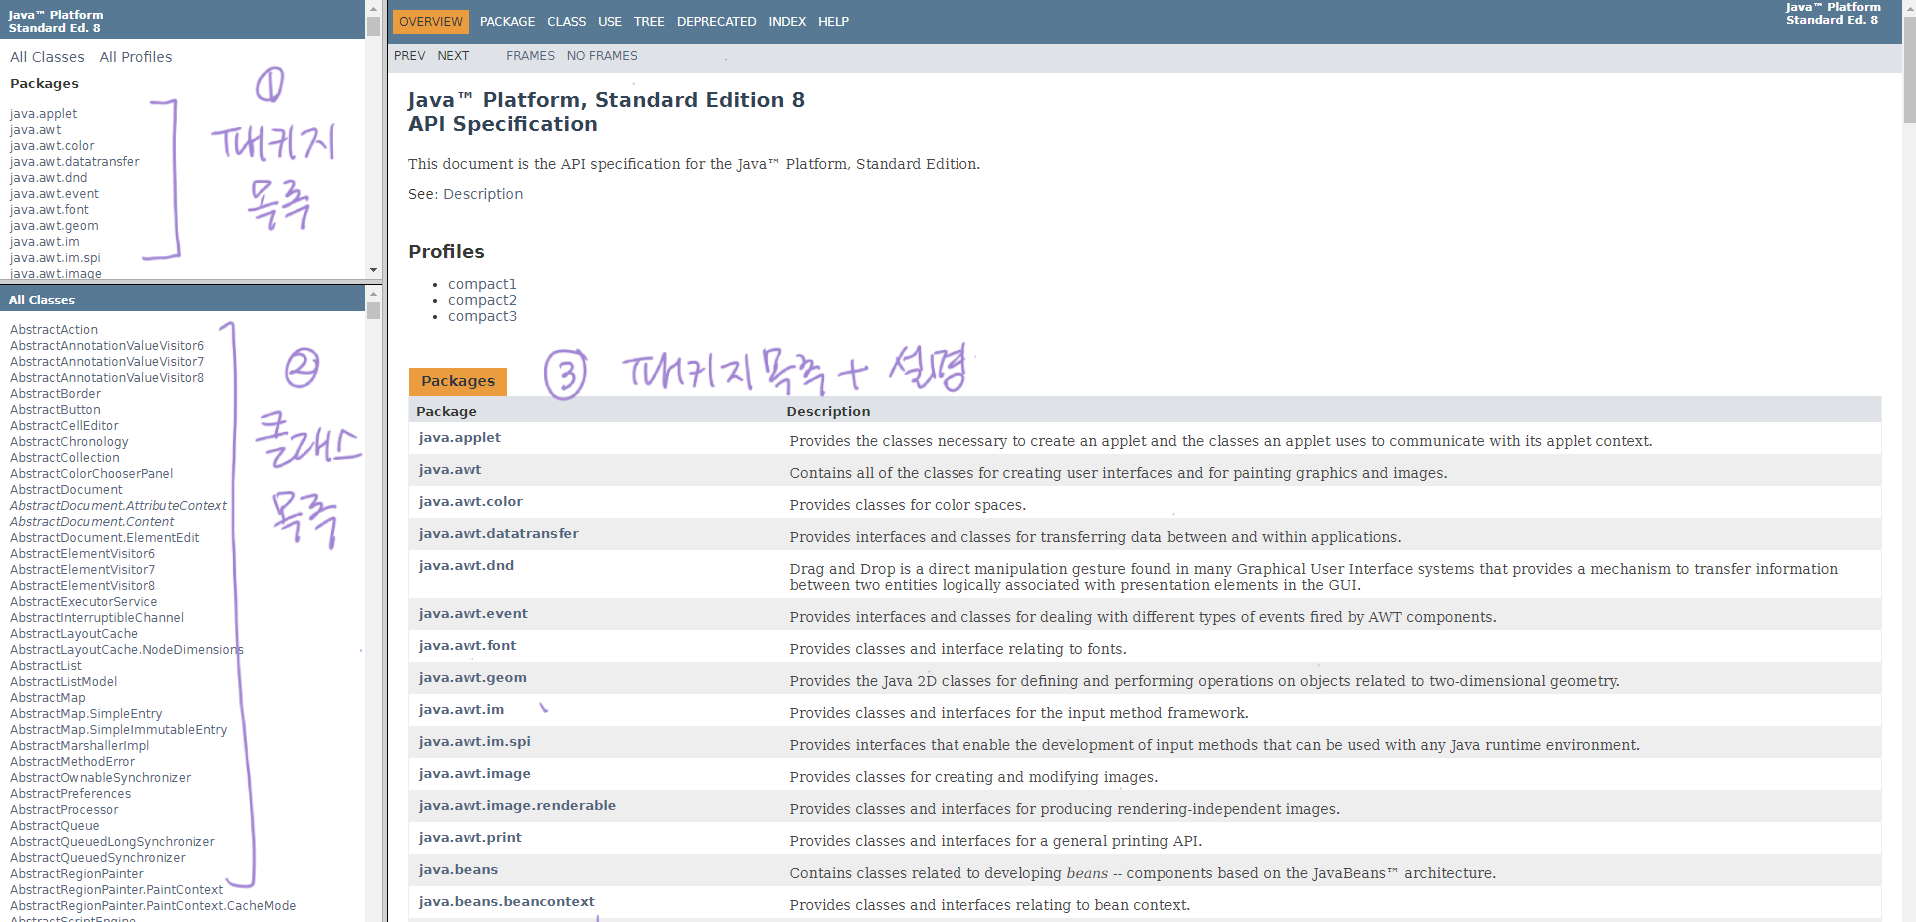The height and width of the screenshot is (922, 1916).
Task: Open the AbstractButton class
Action: (55, 410)
